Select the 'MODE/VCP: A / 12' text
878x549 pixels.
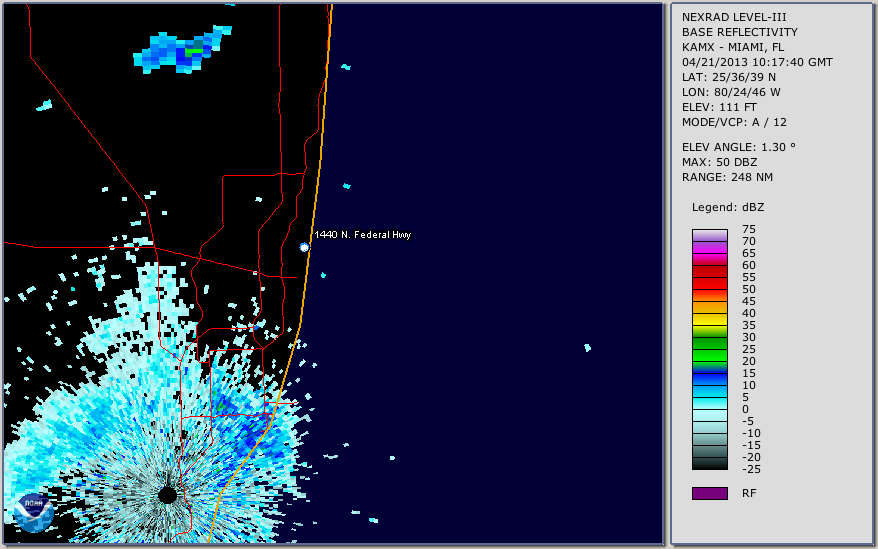pyautogui.click(x=734, y=122)
